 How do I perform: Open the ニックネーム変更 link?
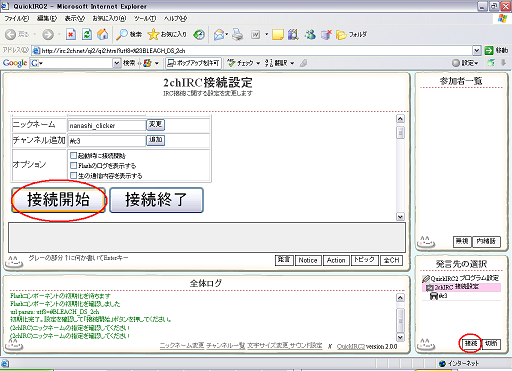pyautogui.click(x=182, y=346)
